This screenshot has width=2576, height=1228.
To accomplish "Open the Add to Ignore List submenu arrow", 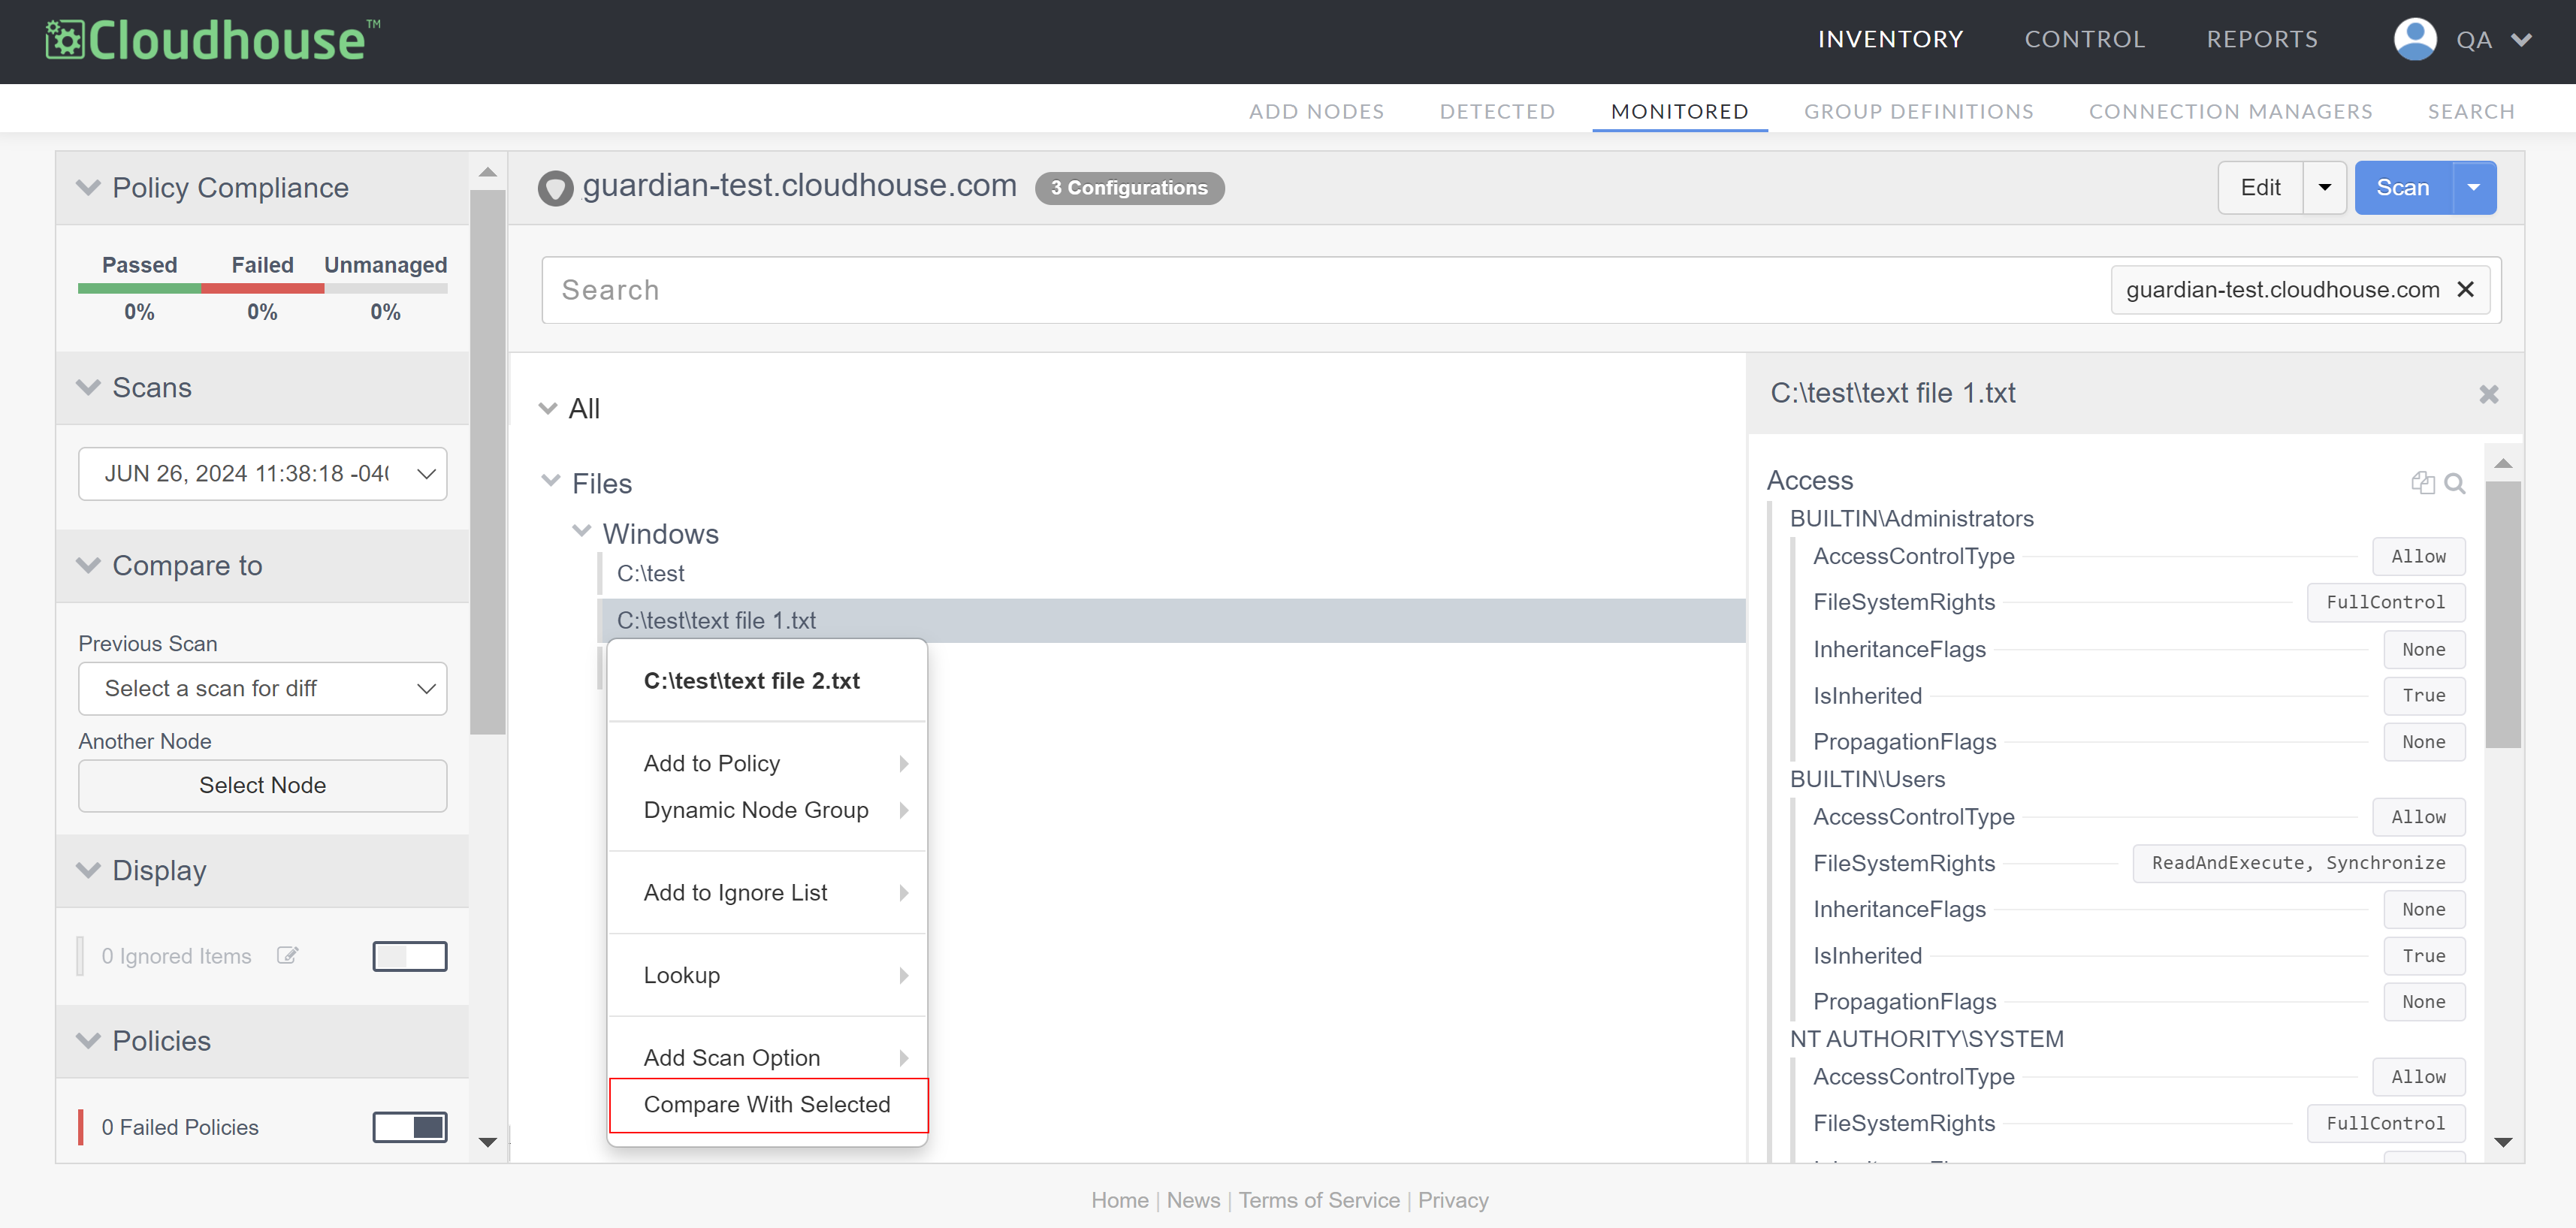I will (904, 893).
